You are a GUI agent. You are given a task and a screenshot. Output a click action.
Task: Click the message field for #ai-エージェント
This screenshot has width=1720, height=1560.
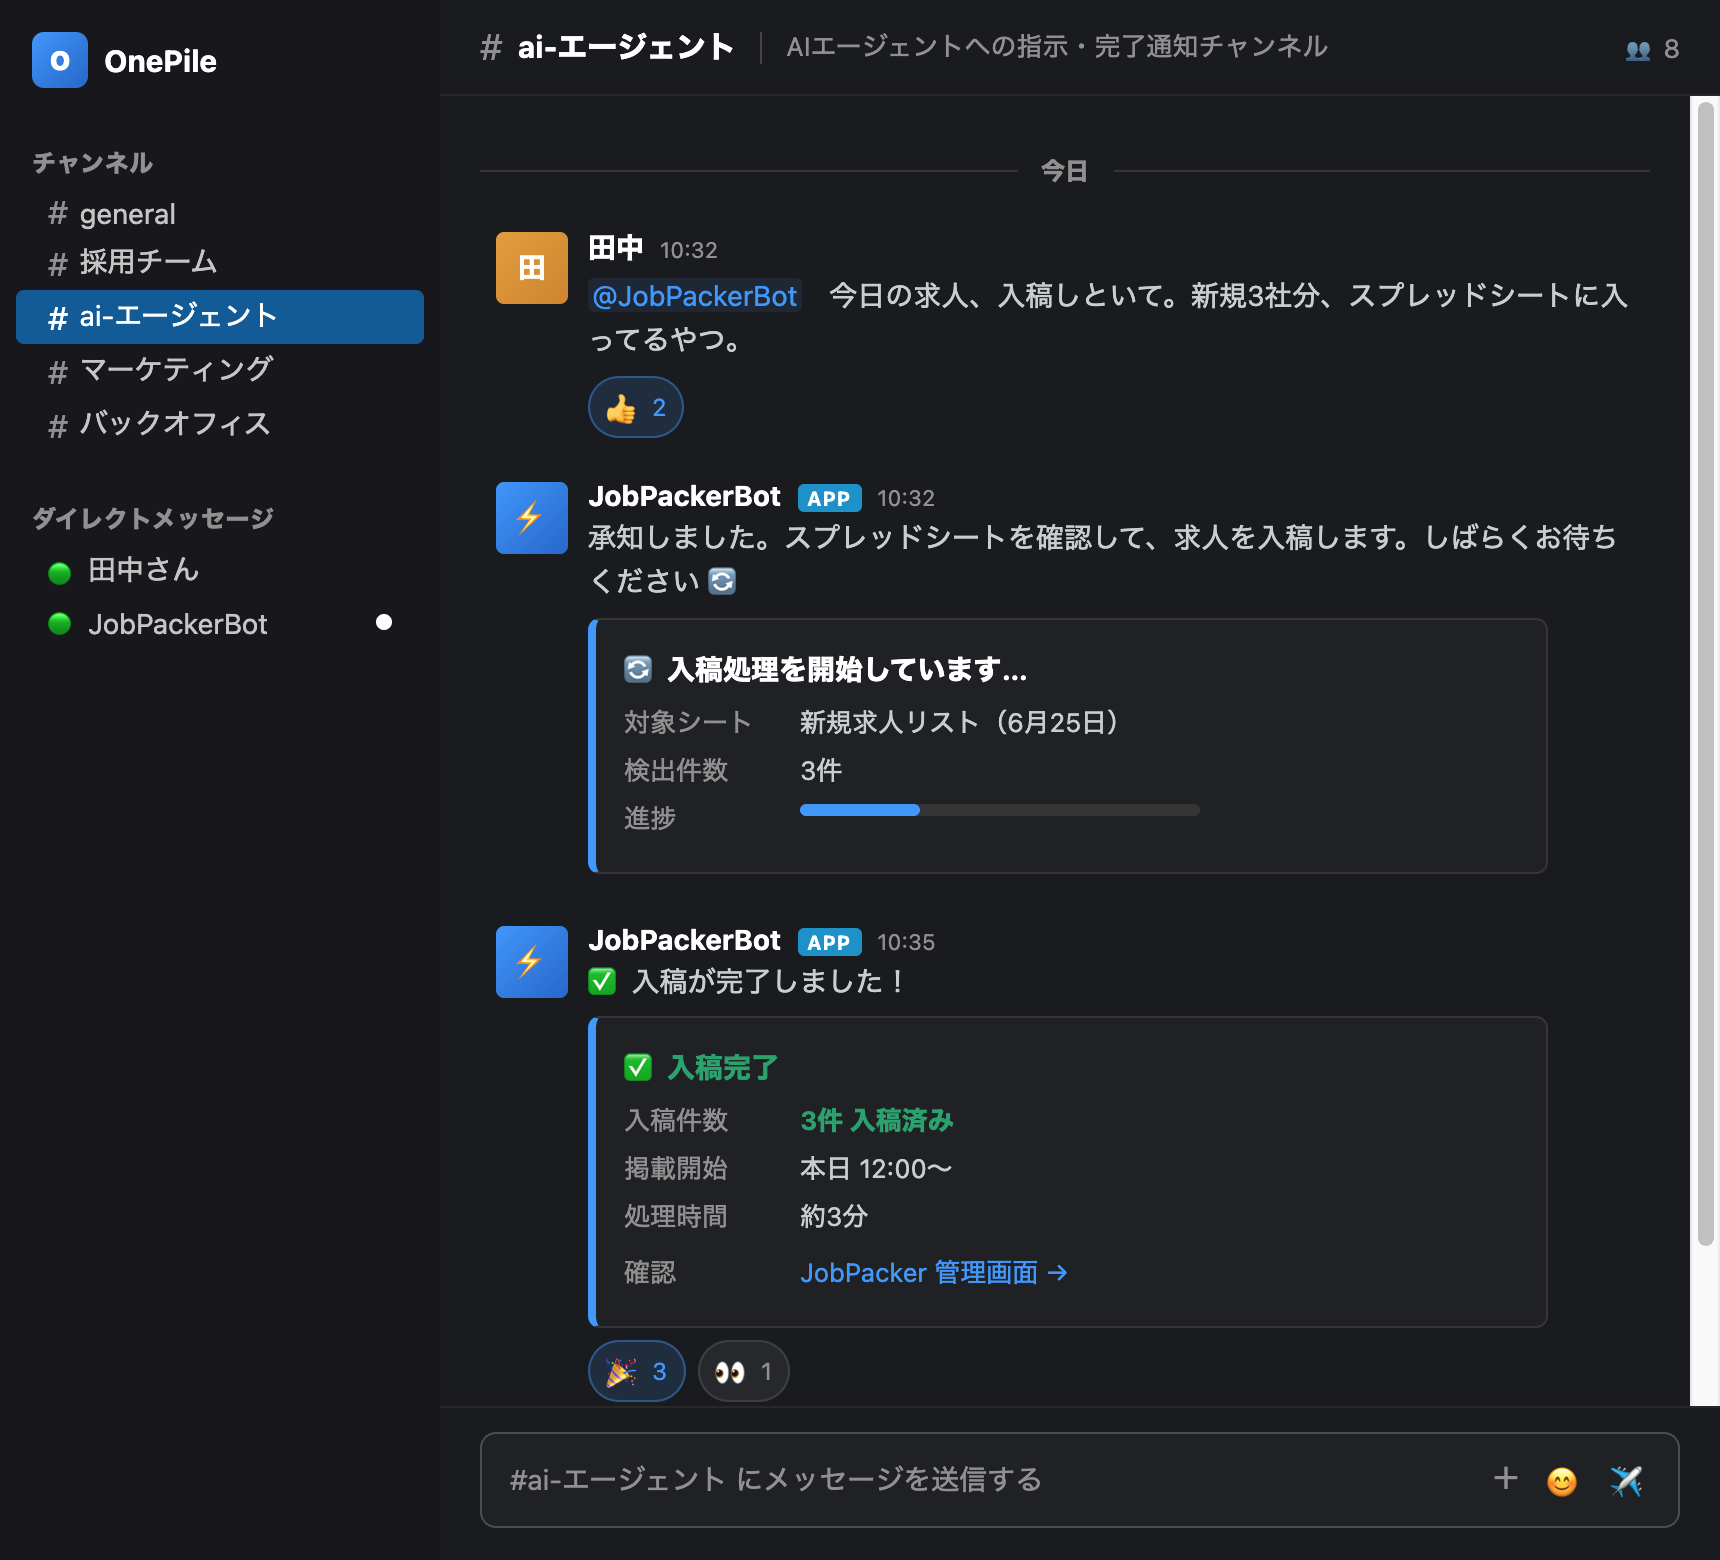point(1080,1480)
